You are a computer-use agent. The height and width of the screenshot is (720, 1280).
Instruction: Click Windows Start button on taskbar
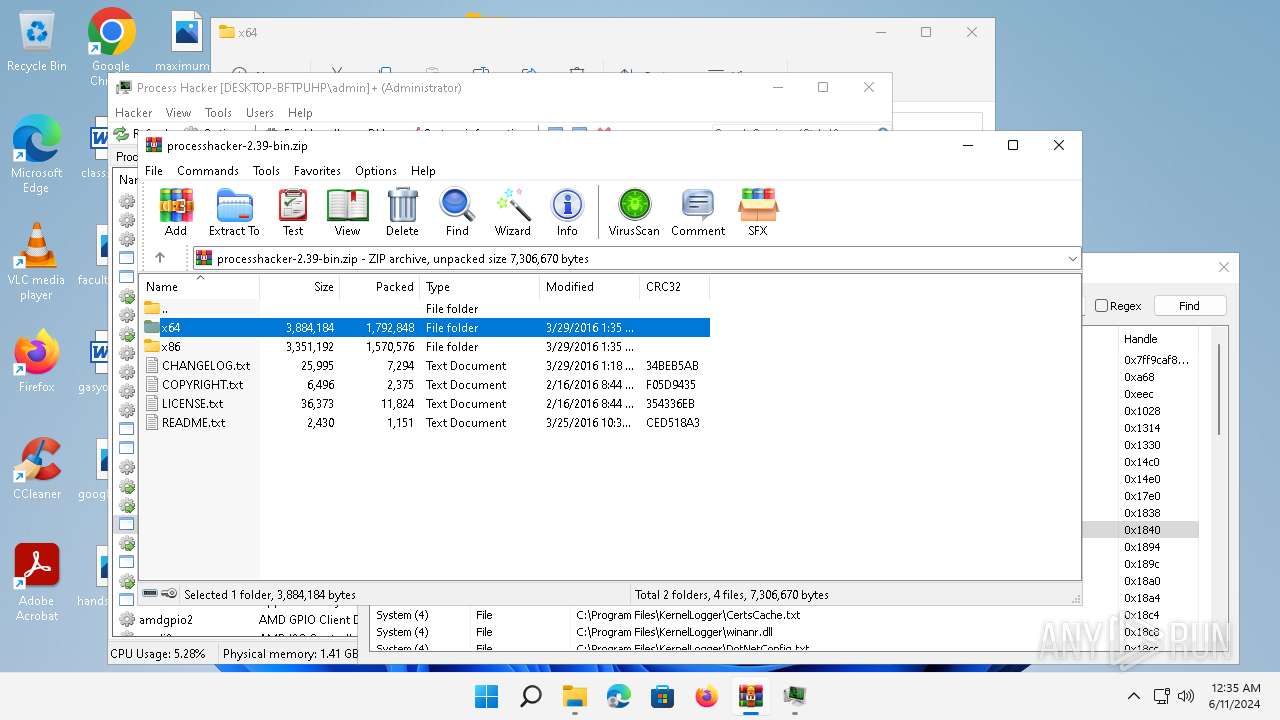click(487, 696)
